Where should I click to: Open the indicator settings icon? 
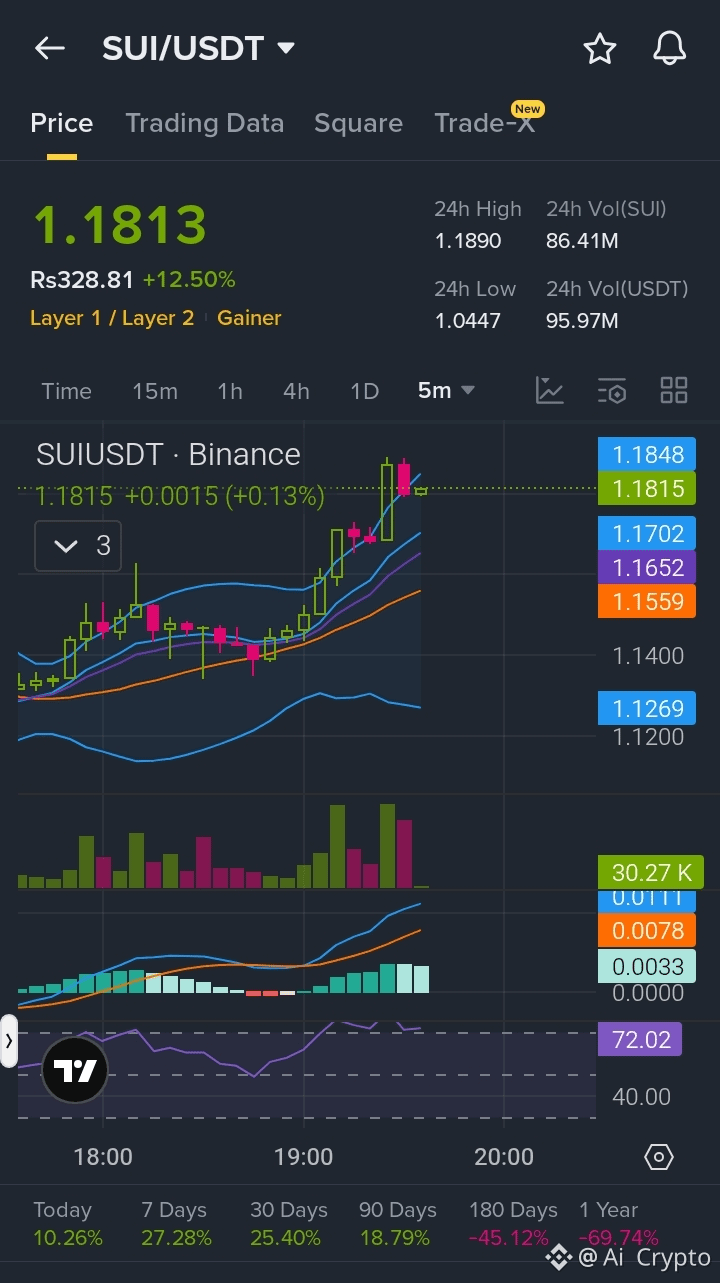612,390
